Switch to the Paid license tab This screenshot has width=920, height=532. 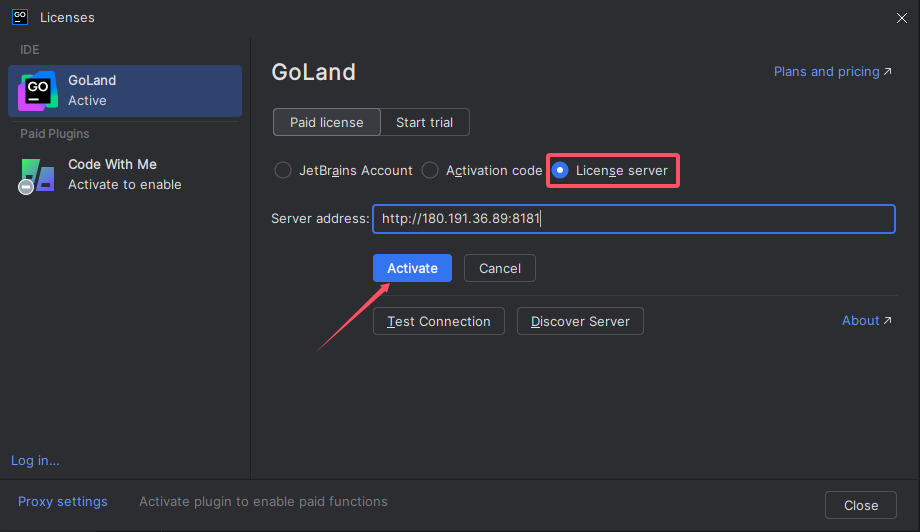[x=326, y=122]
